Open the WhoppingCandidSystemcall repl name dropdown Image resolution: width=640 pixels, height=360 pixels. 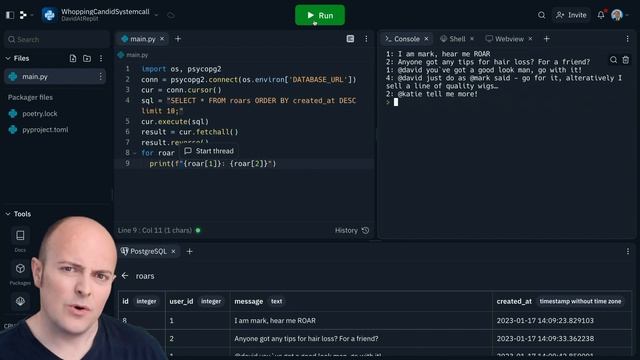point(156,15)
